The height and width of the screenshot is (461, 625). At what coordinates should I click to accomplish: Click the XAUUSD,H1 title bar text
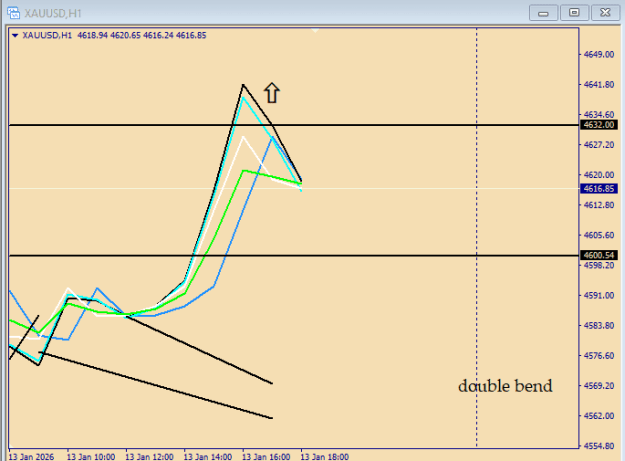[53, 14]
